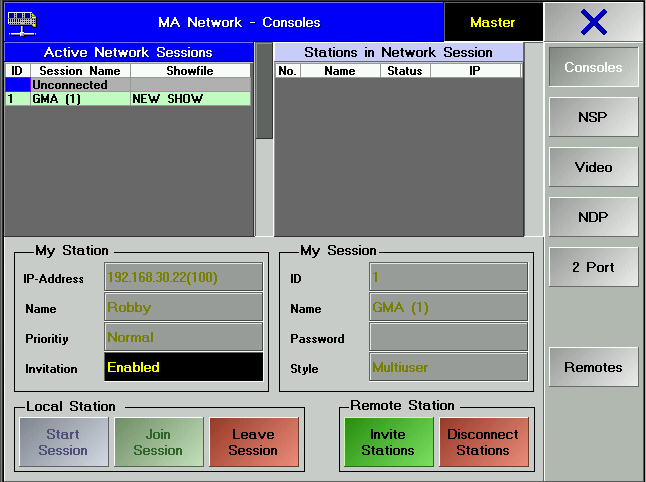646x482 pixels.
Task: Open the Remotes section
Action: click(x=593, y=367)
